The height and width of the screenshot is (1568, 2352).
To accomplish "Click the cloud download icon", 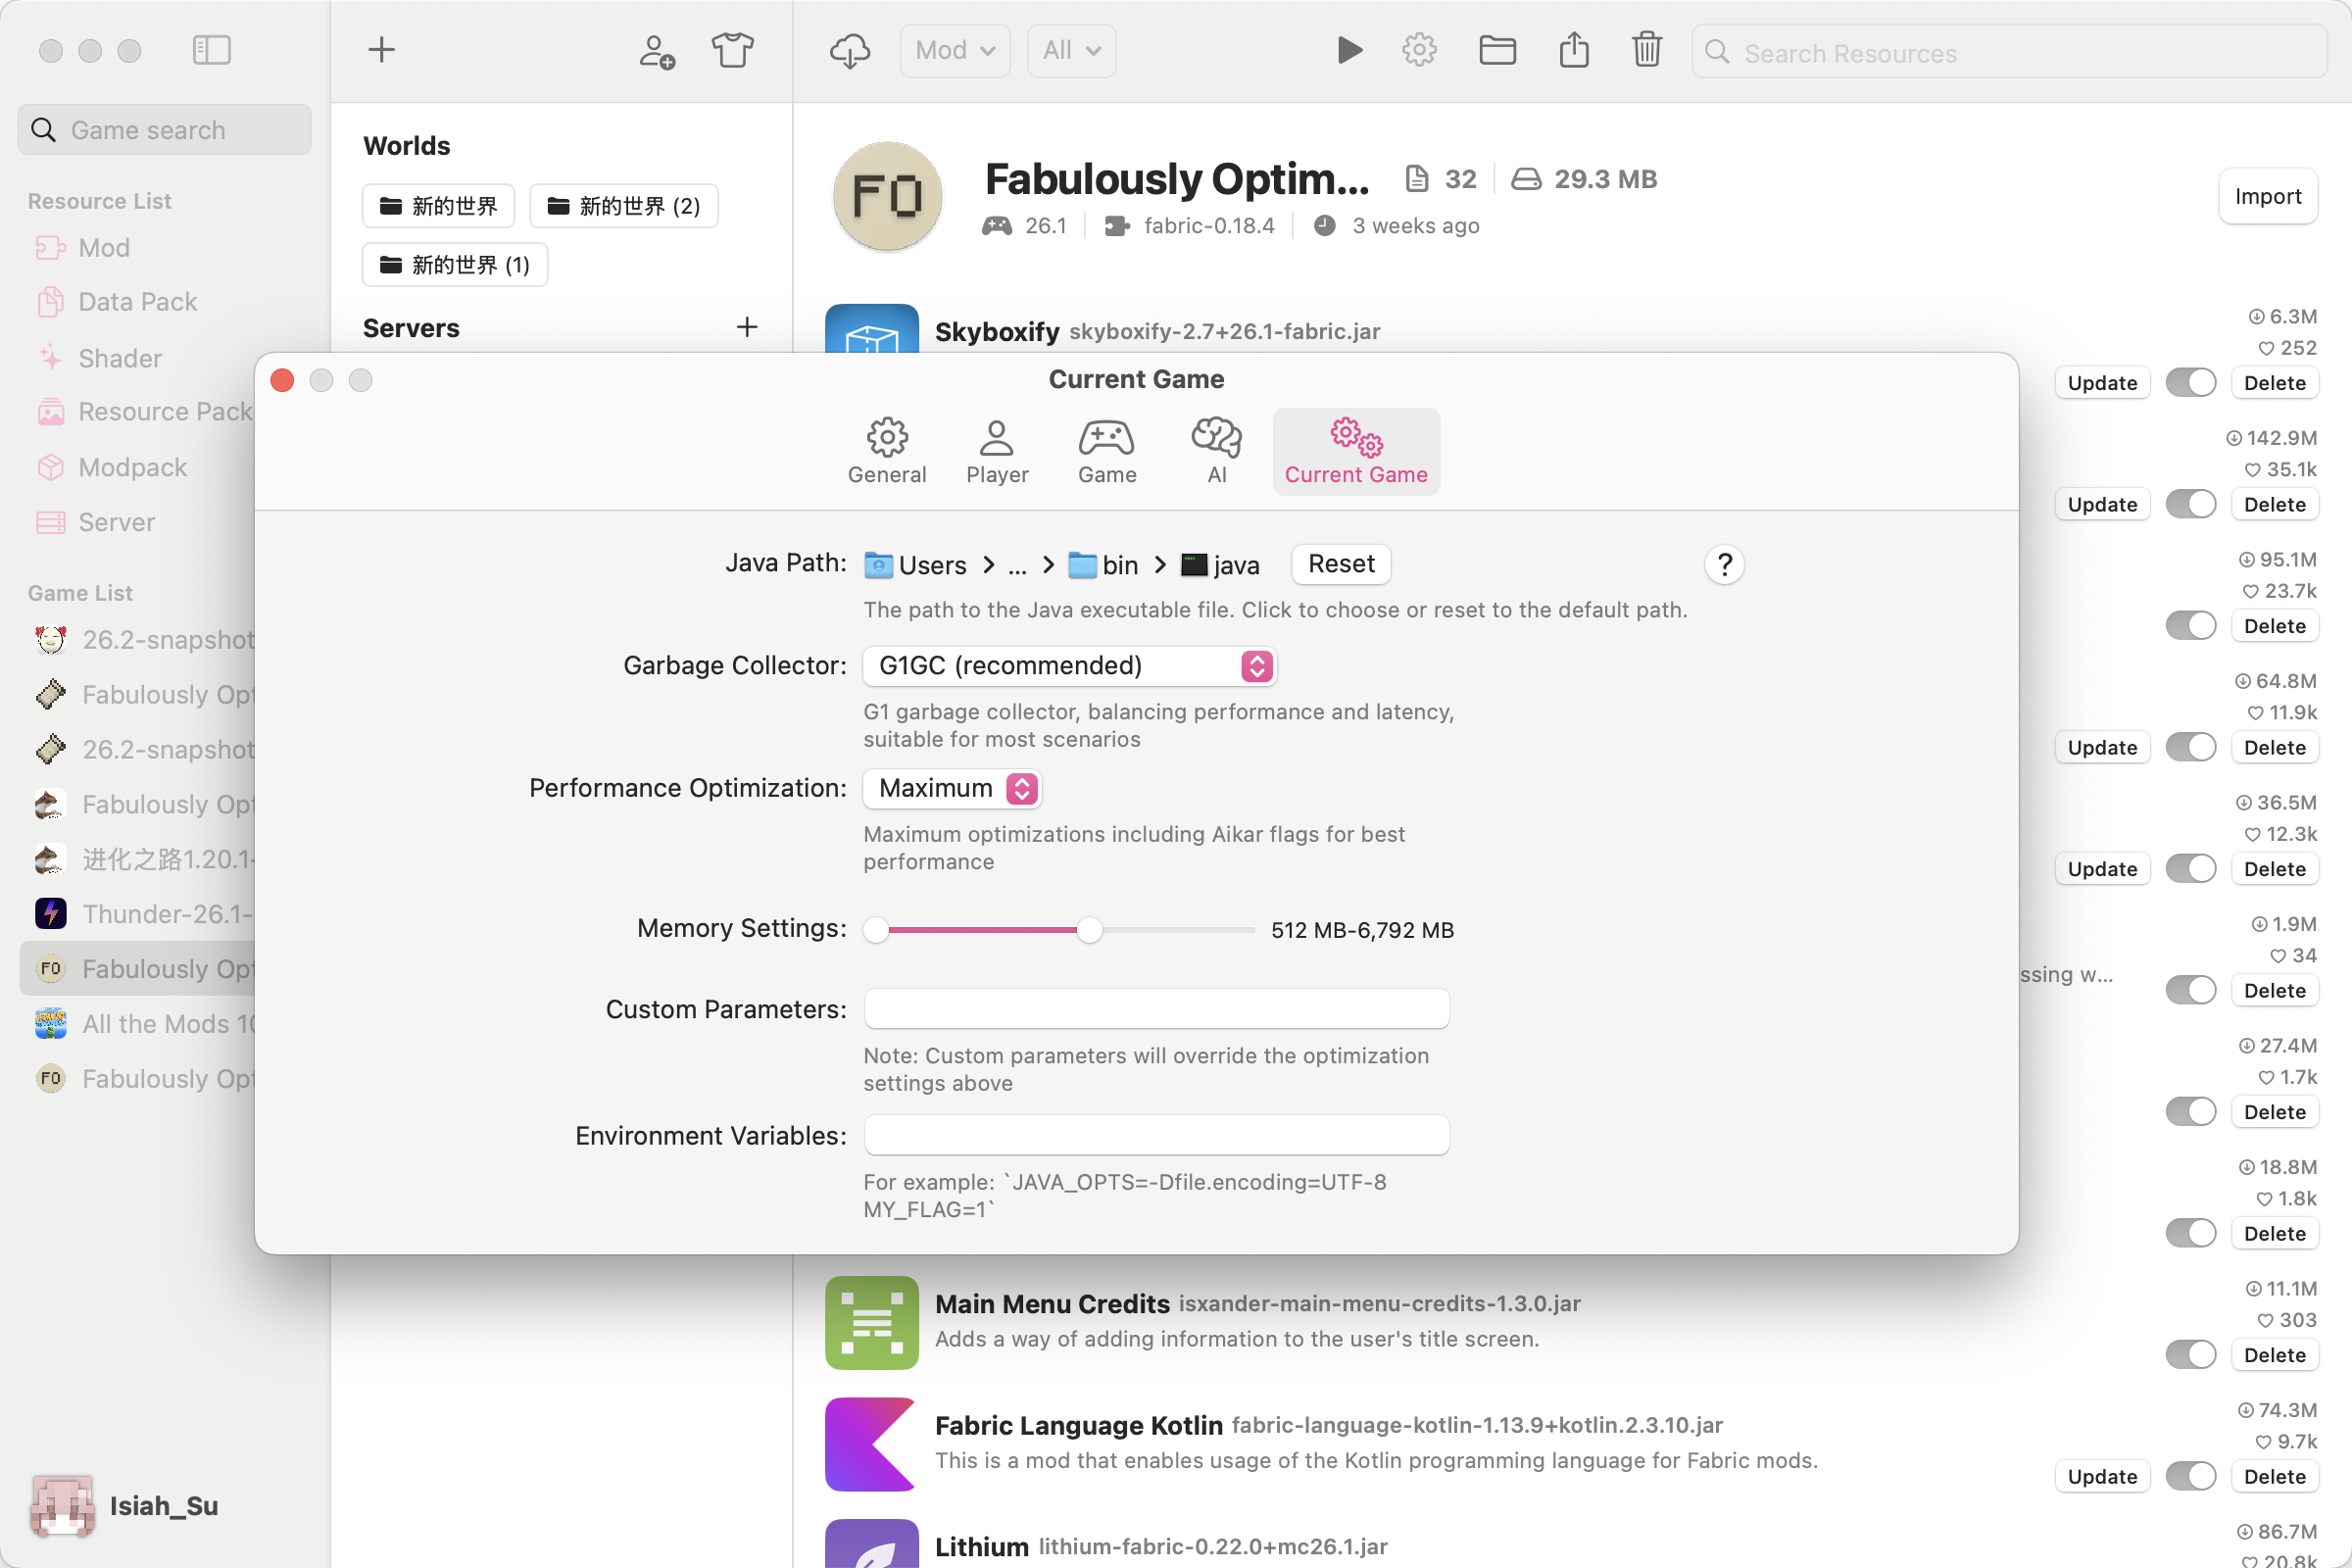I will (849, 51).
